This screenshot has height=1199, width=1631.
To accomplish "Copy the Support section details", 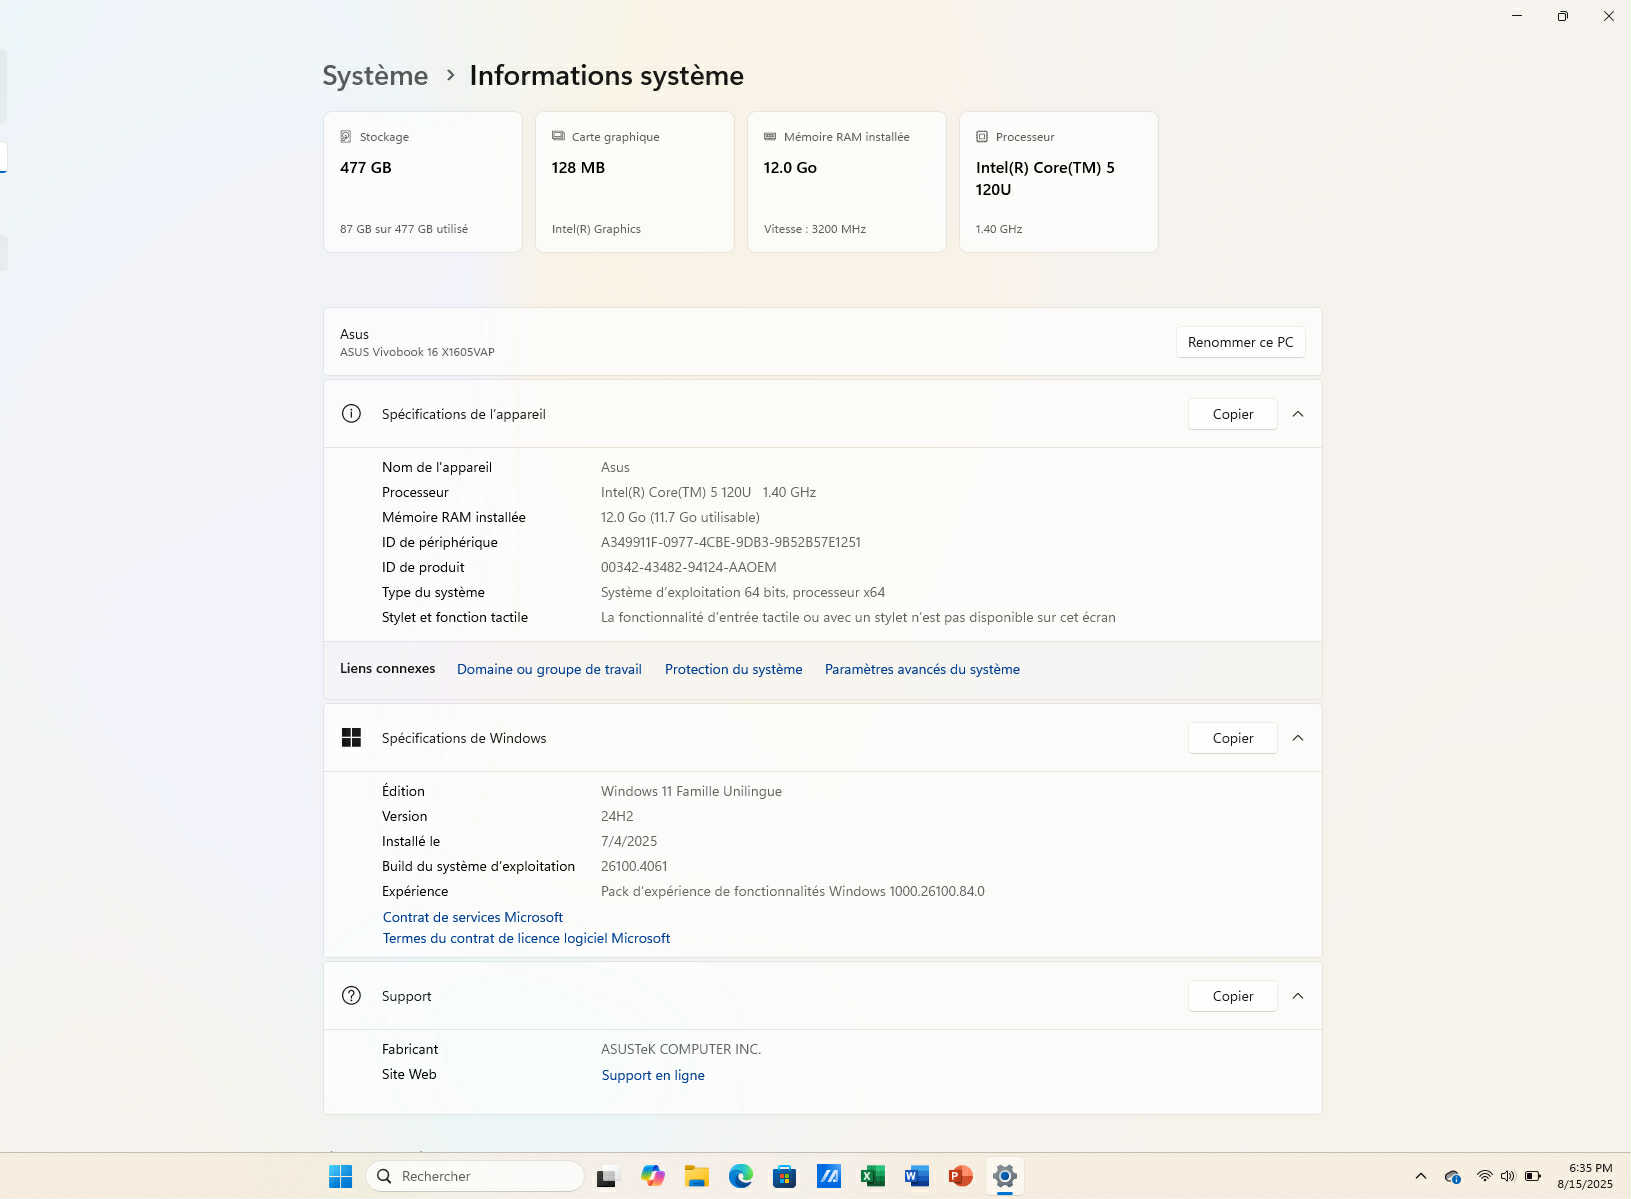I will [x=1233, y=996].
